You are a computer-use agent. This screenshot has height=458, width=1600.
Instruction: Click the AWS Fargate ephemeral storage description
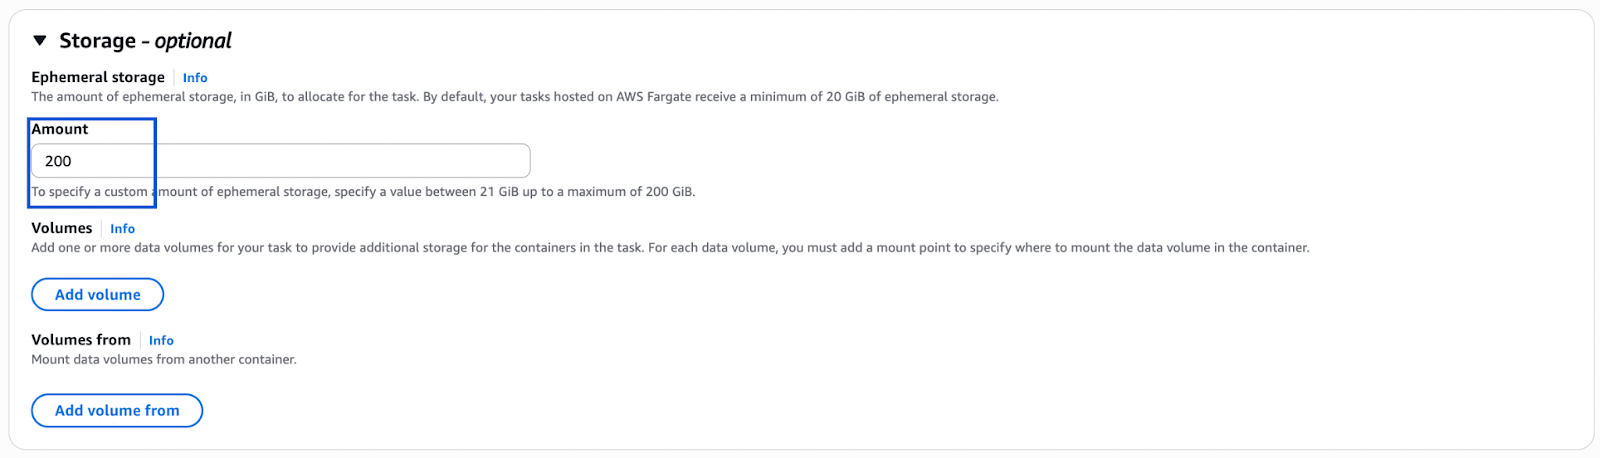514,97
